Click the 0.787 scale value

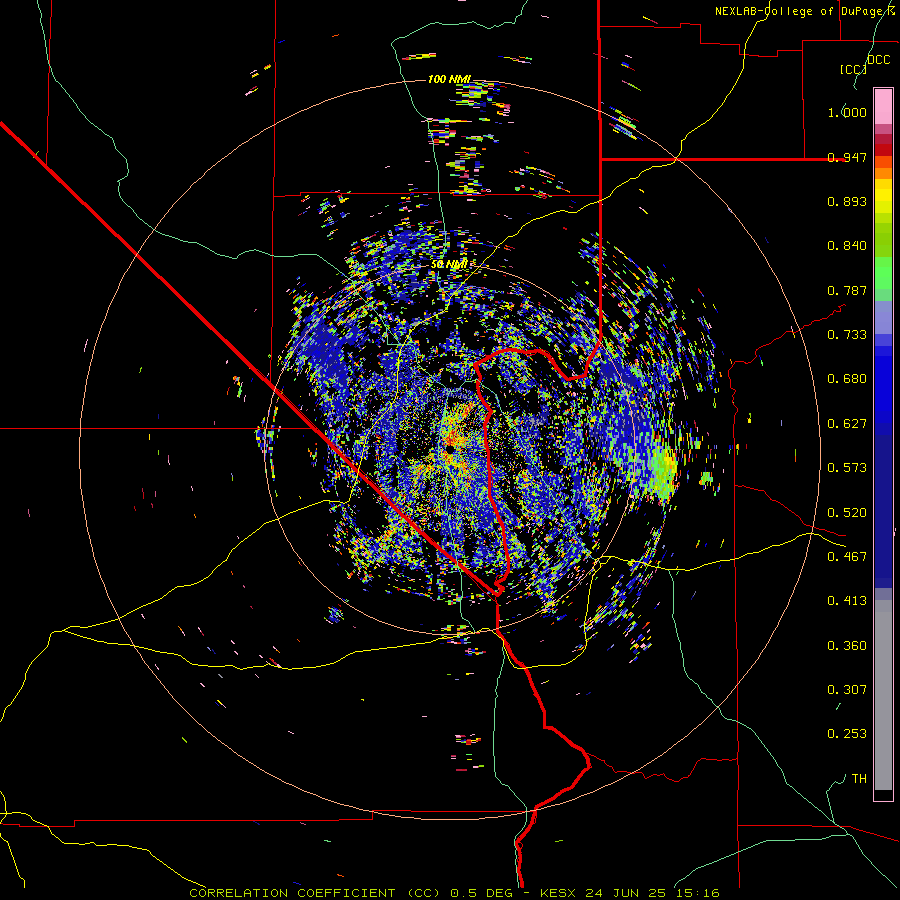click(x=847, y=290)
